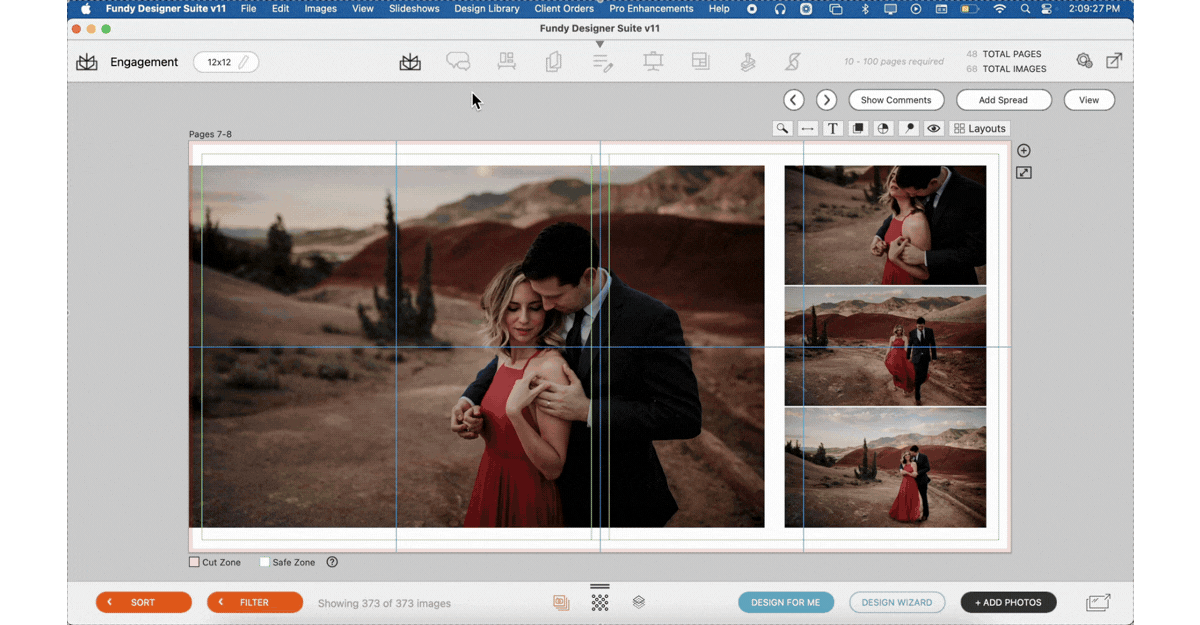The image size is (1200, 625).
Task: Select the pin tool above the spread
Action: pos(908,129)
